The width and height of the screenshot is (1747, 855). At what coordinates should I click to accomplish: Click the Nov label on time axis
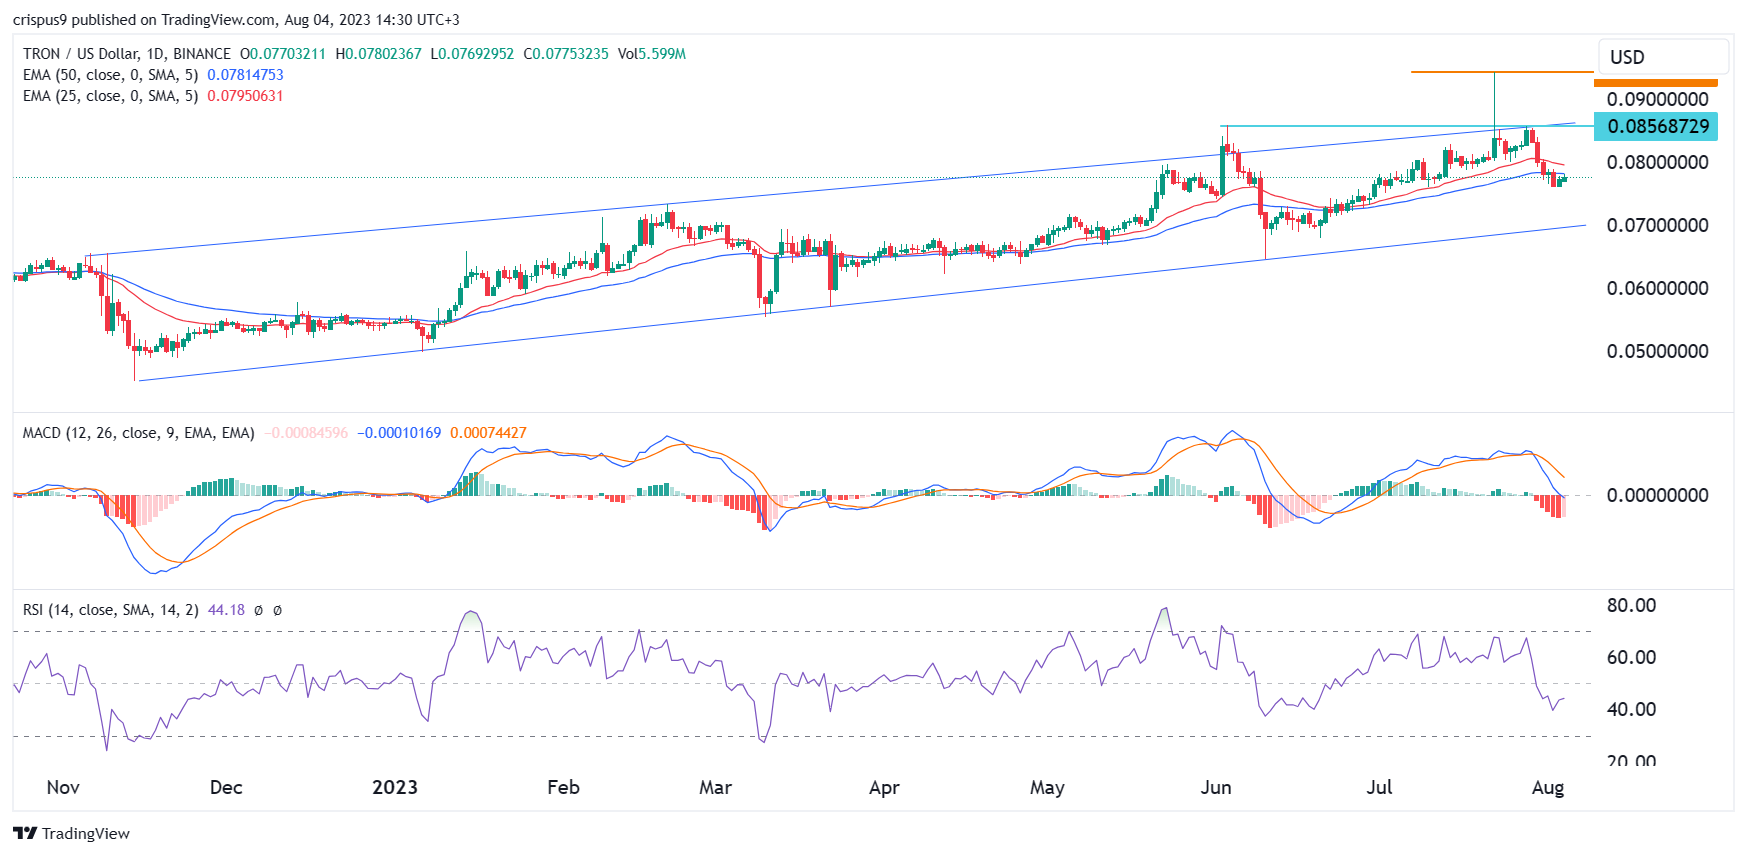(x=63, y=787)
